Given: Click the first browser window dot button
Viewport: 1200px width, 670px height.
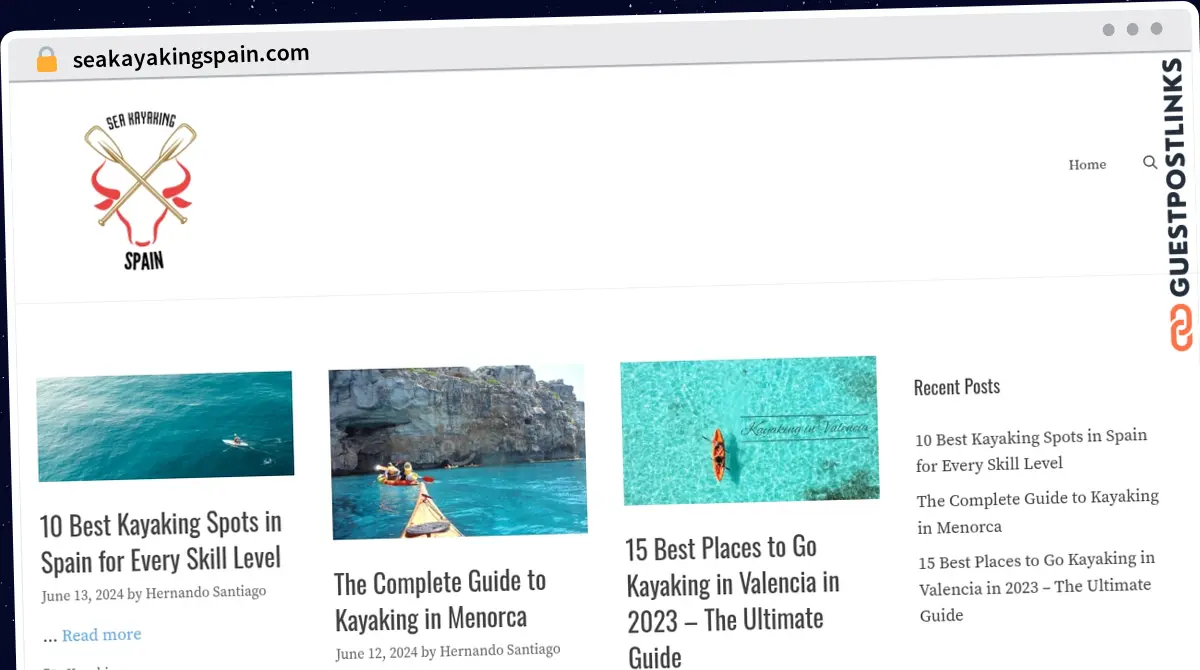Looking at the screenshot, I should tap(1108, 30).
